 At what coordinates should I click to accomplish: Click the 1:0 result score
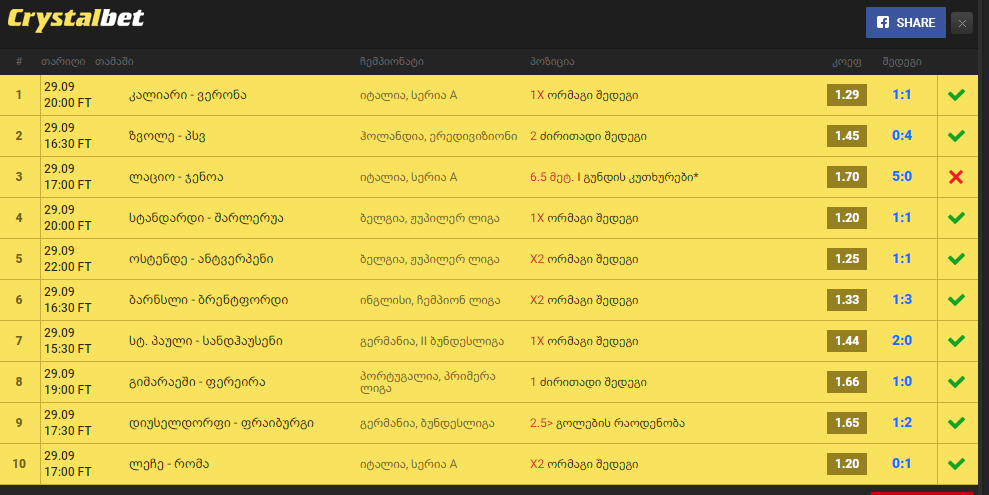(902, 381)
